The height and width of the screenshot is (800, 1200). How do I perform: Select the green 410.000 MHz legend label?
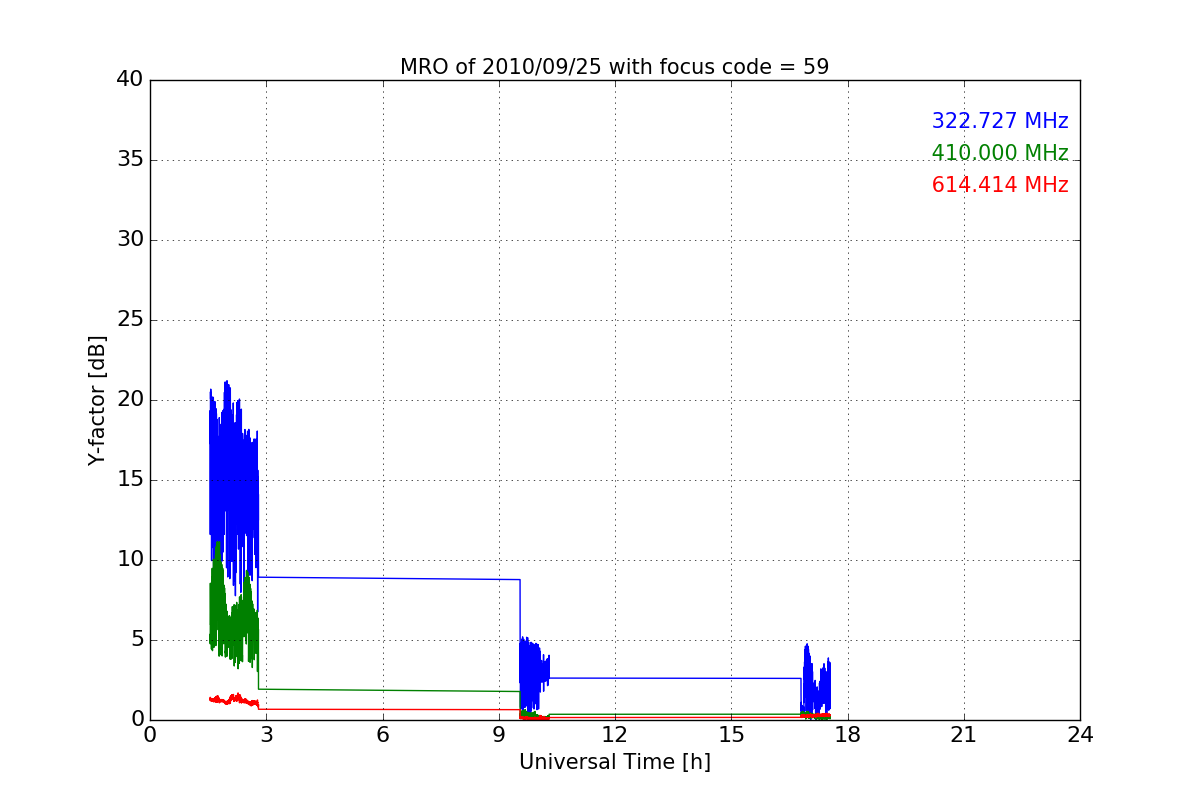click(1000, 153)
